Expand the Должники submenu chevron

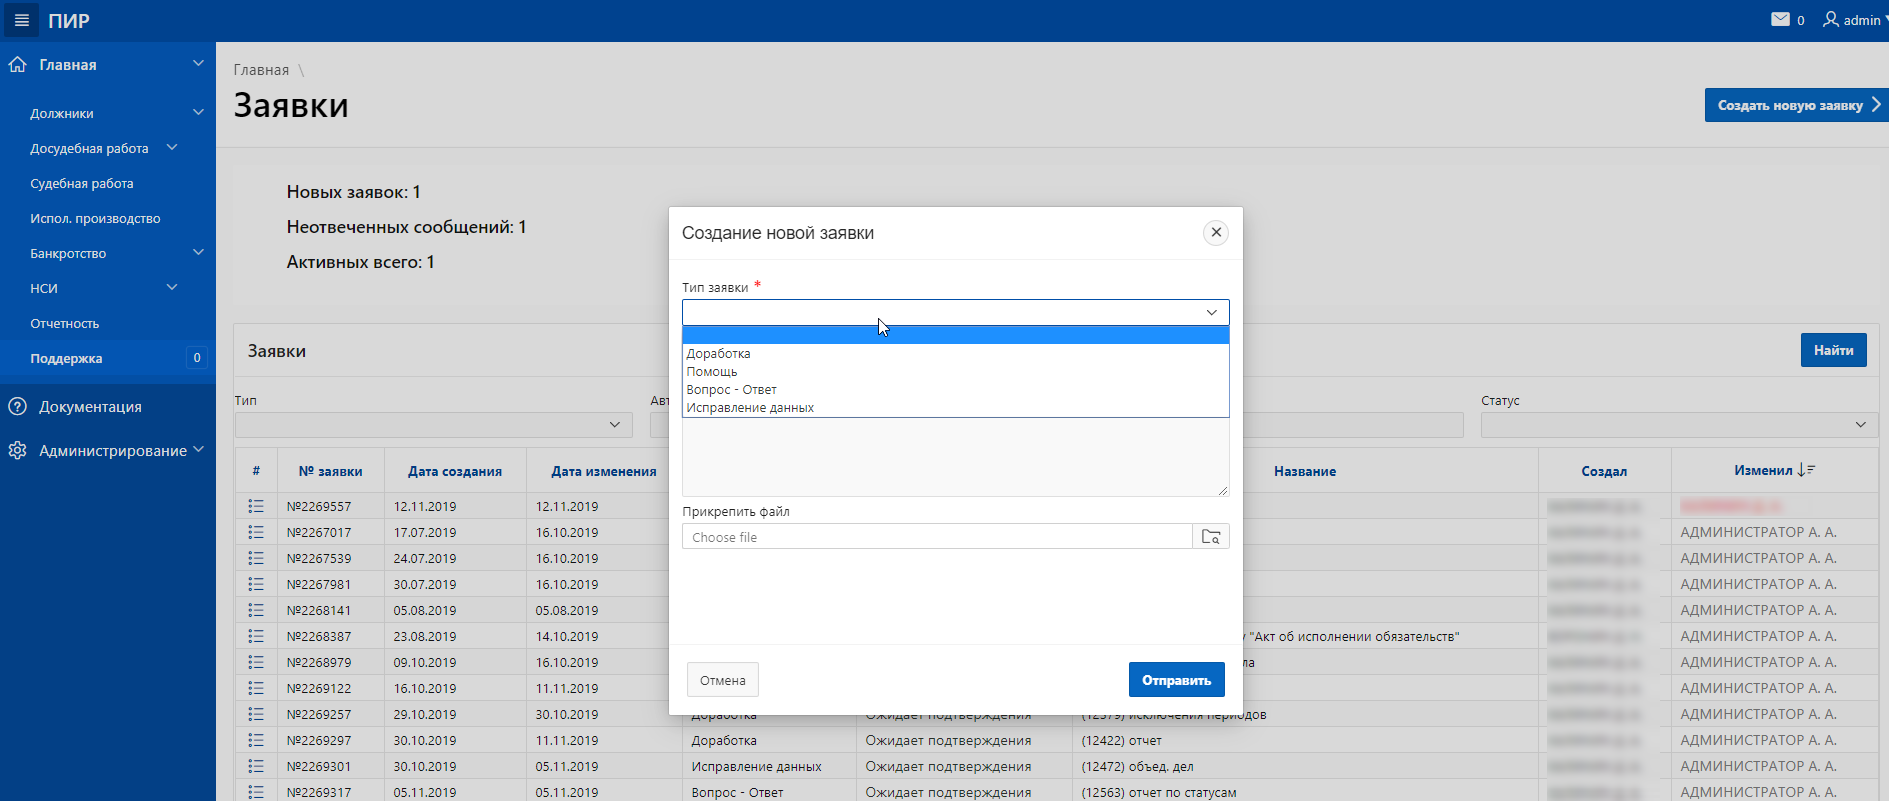198,112
